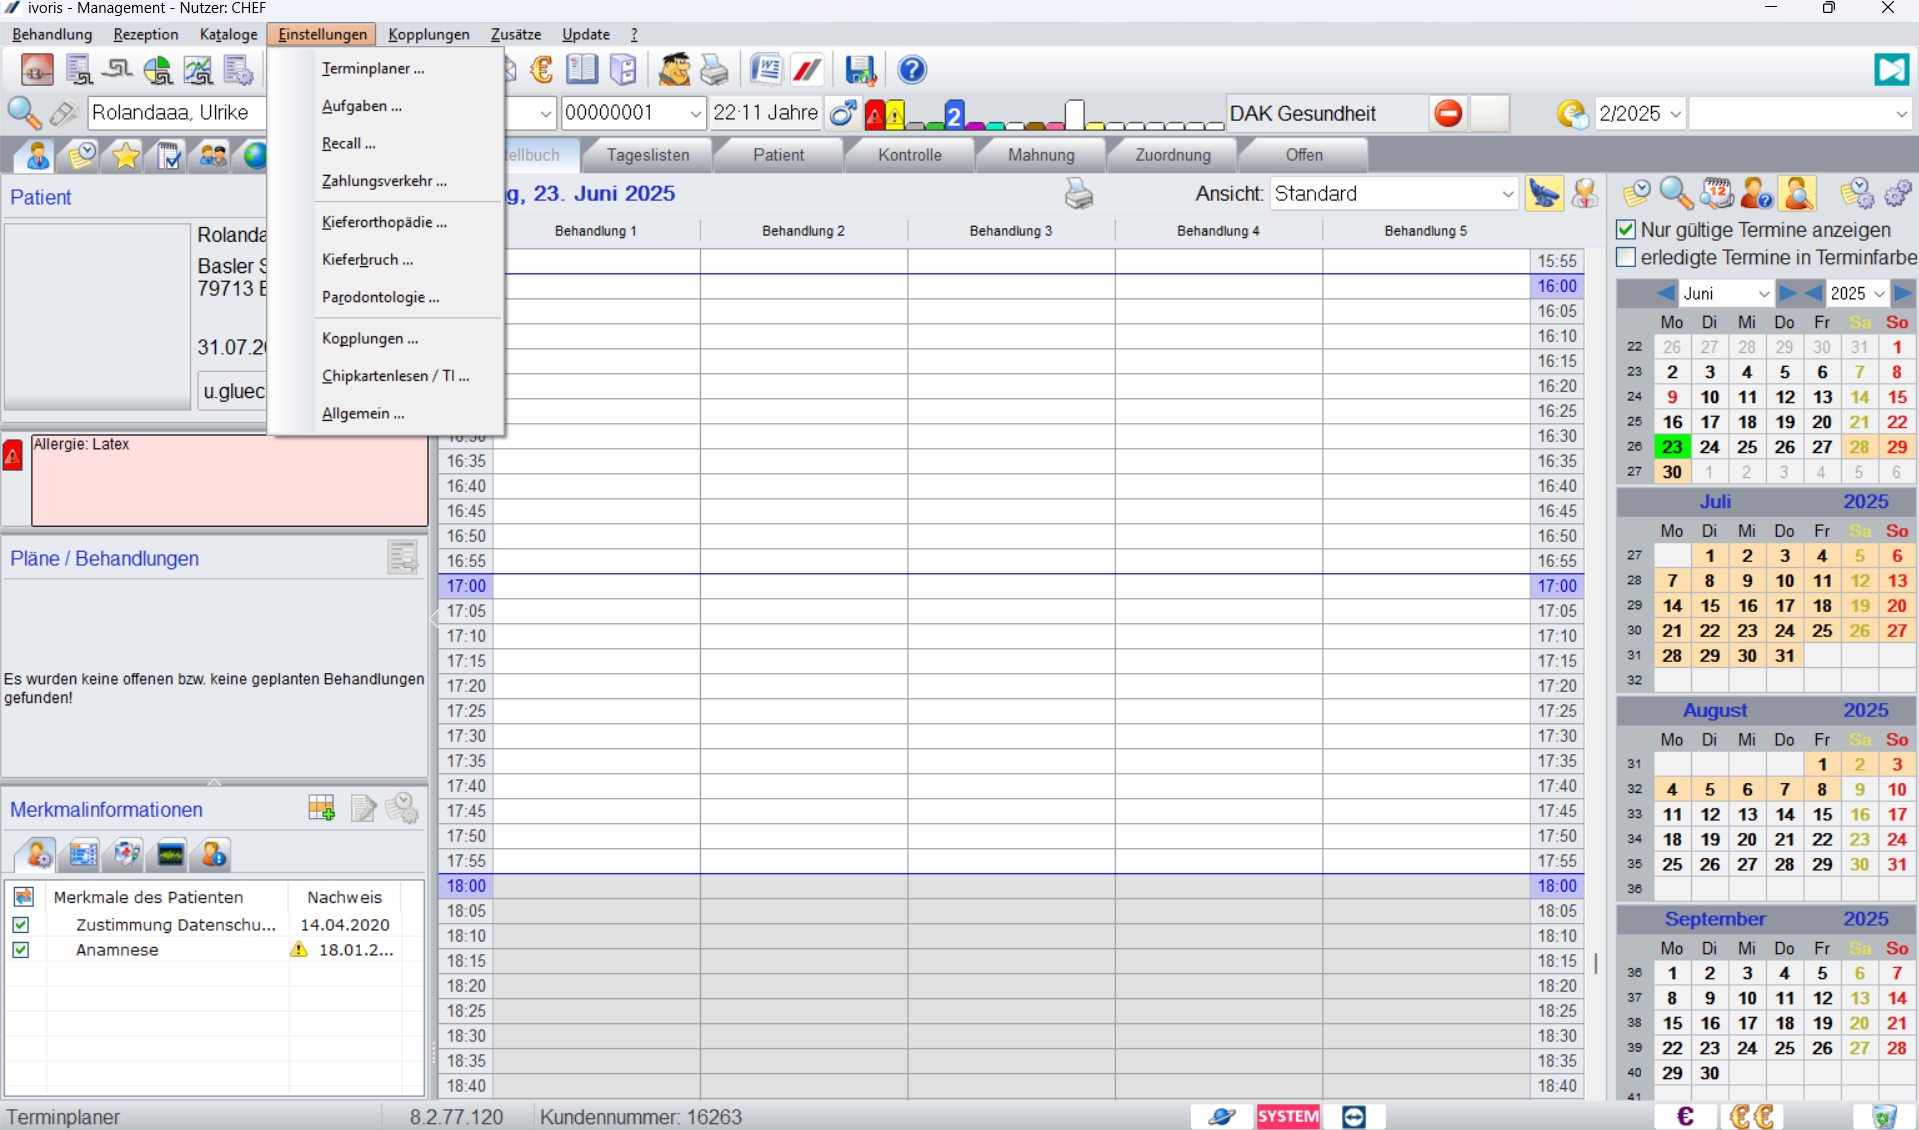This screenshot has height=1130, width=1919.
Task: Select Aufgaben... menu entry
Action: pos(362,106)
